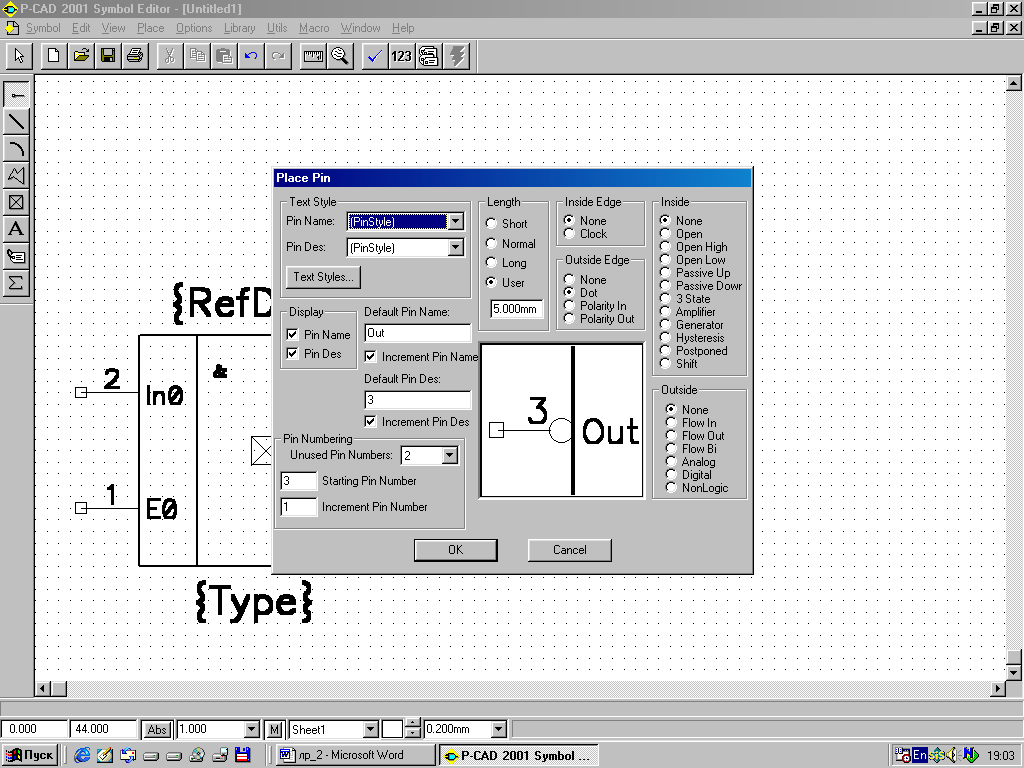The image size is (1024, 768).
Task: Open the Library menu
Action: 239,28
